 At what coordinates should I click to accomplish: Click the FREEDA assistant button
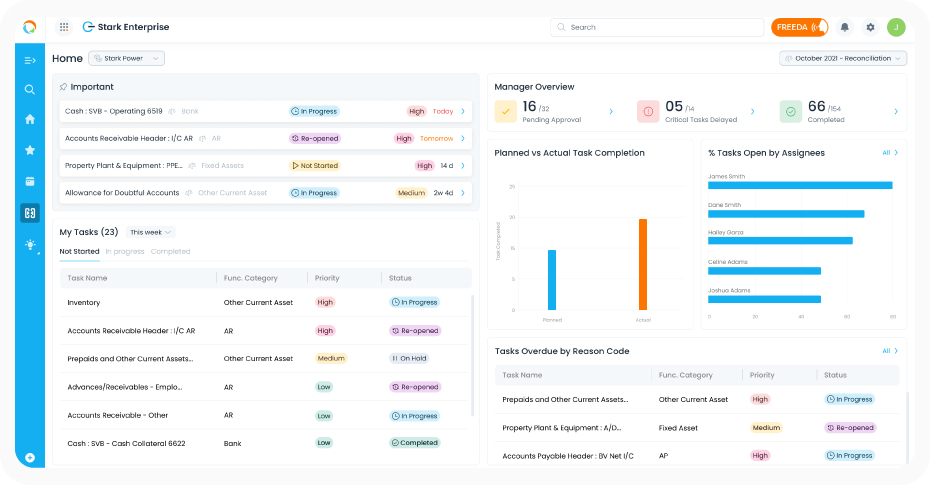799,27
